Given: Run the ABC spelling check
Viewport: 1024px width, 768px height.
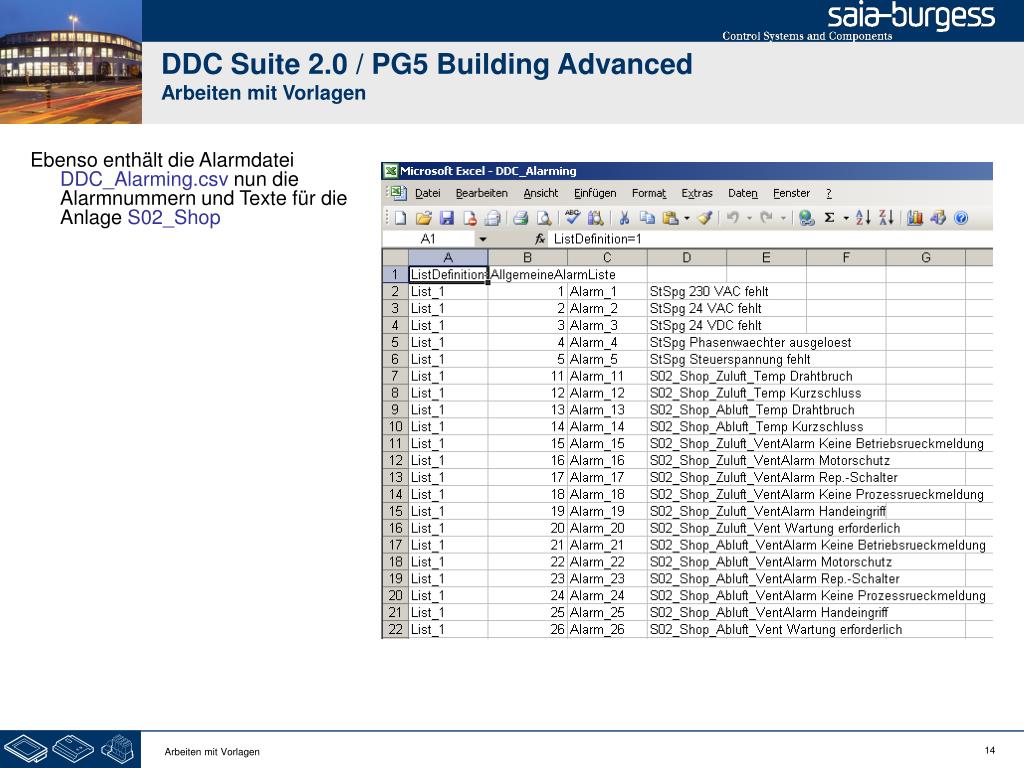Looking at the screenshot, I should tap(573, 217).
